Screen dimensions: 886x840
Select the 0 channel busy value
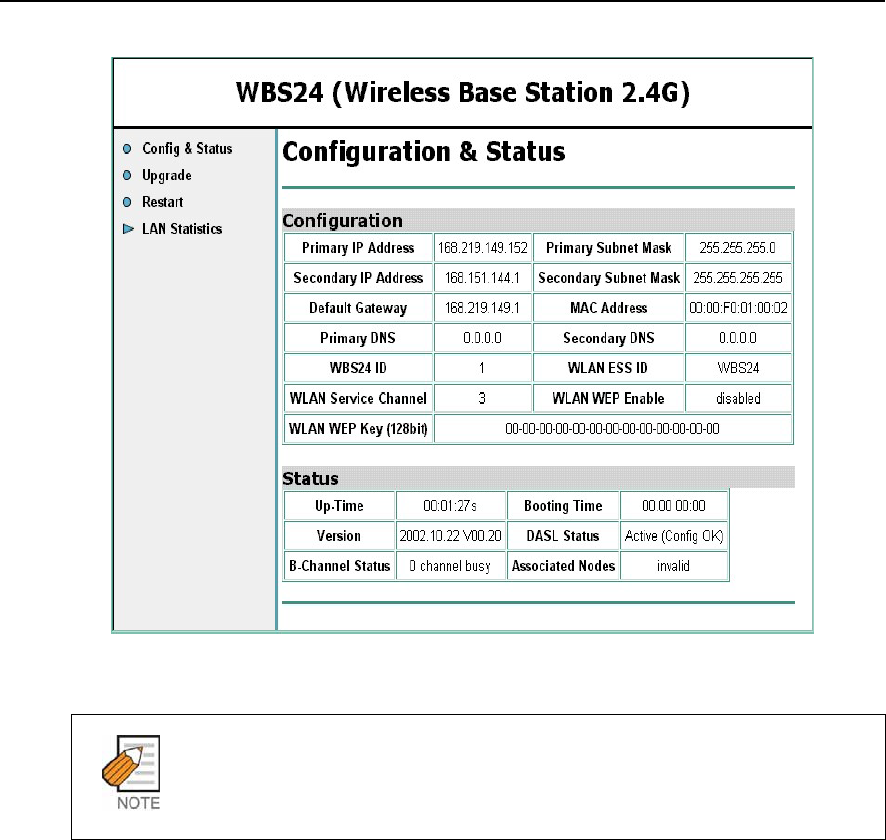450,565
